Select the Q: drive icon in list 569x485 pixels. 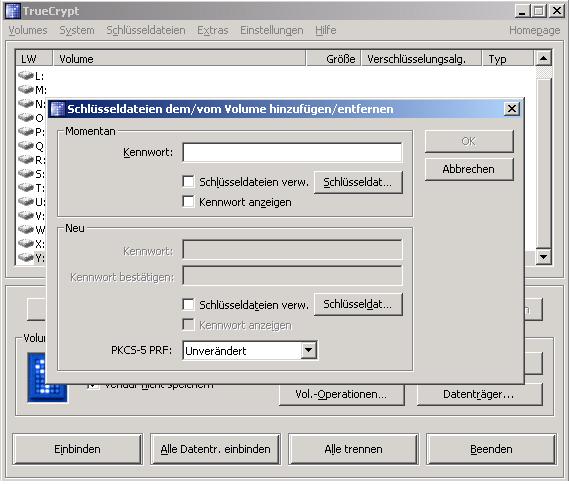click(26, 145)
